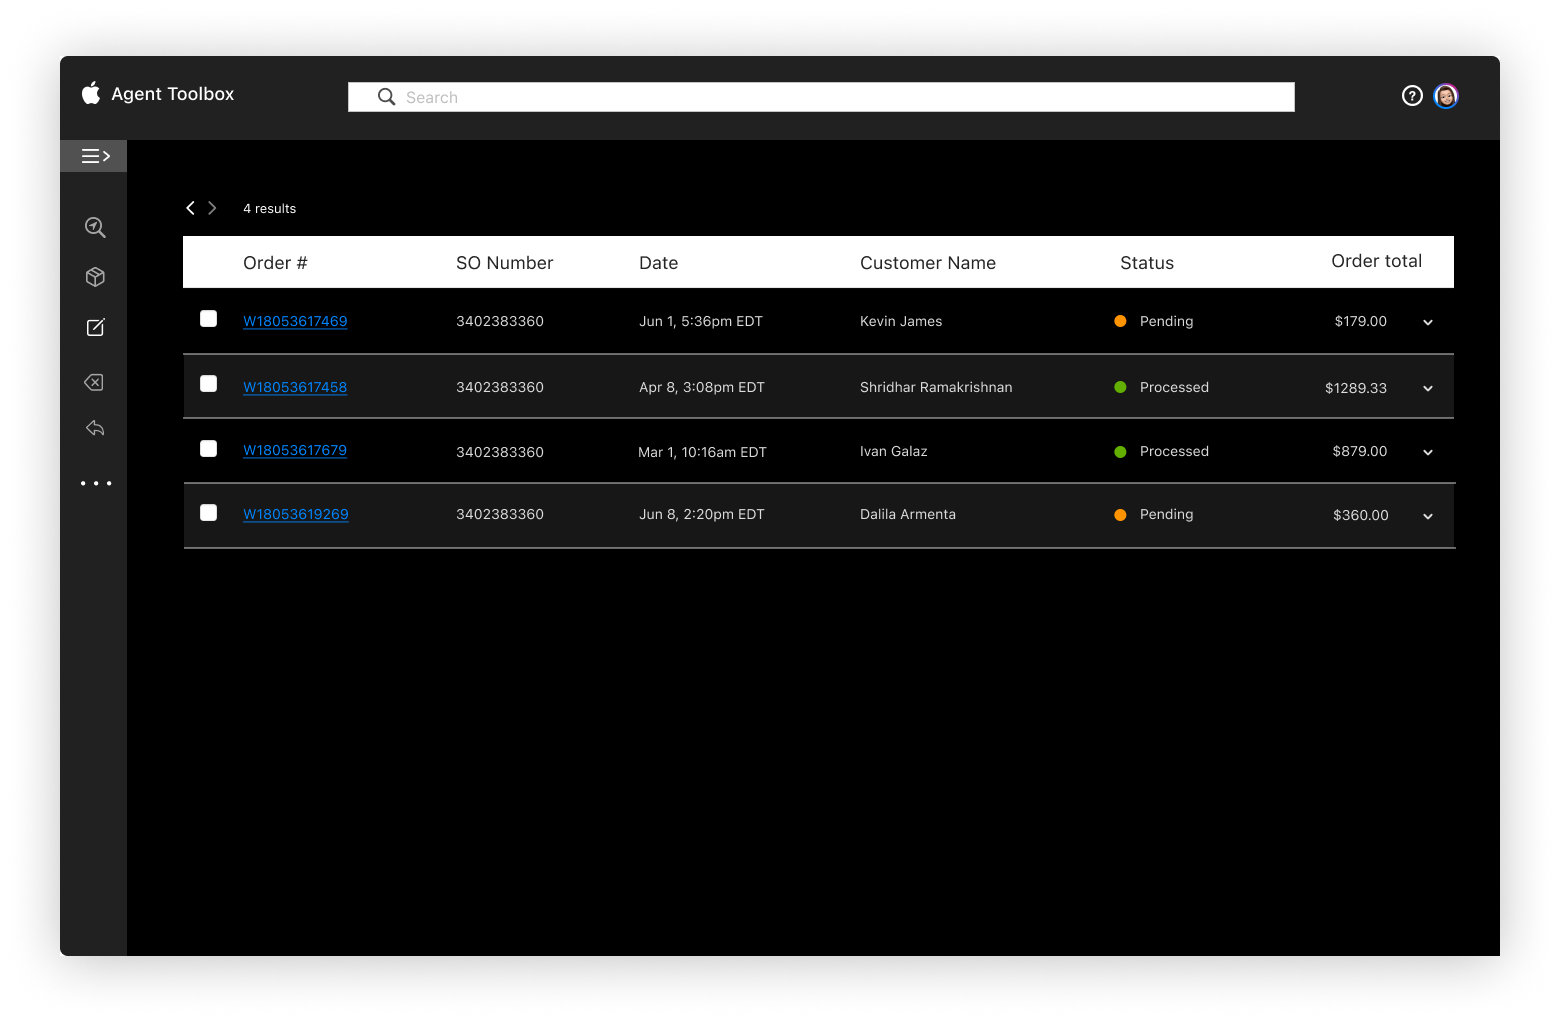Select the returns tool in sidebar
The width and height of the screenshot is (1560, 1020).
pyautogui.click(x=93, y=428)
